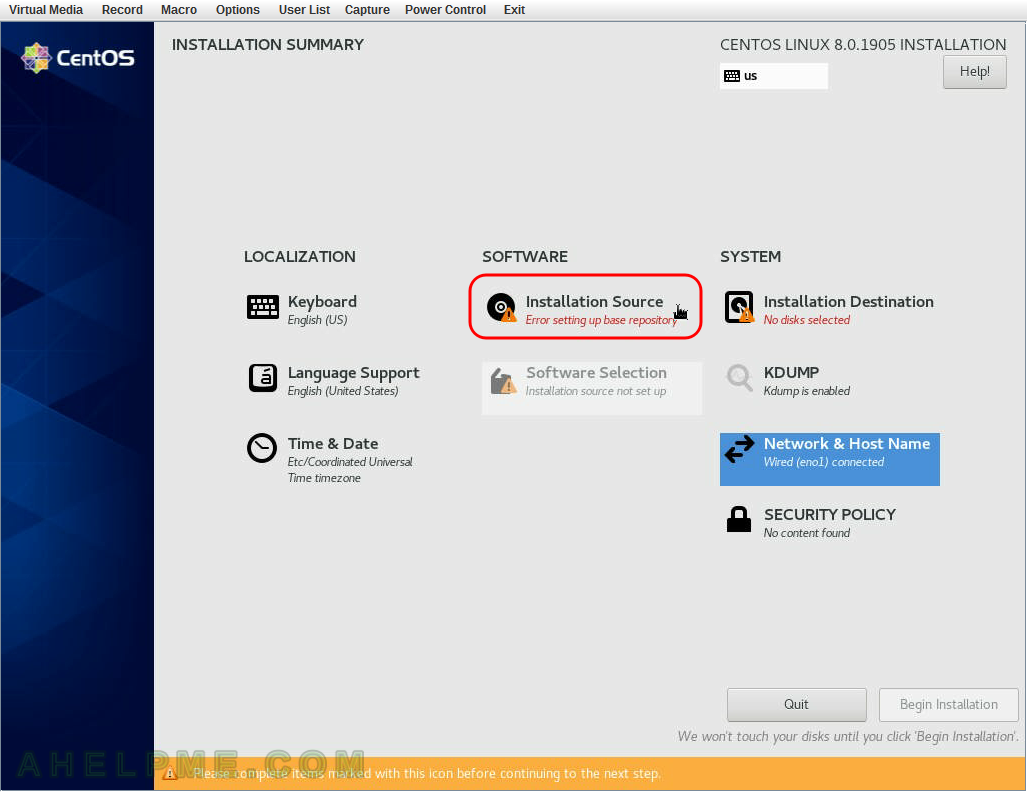This screenshot has width=1027, height=792.
Task: Open the Power Control menu
Action: tap(445, 10)
